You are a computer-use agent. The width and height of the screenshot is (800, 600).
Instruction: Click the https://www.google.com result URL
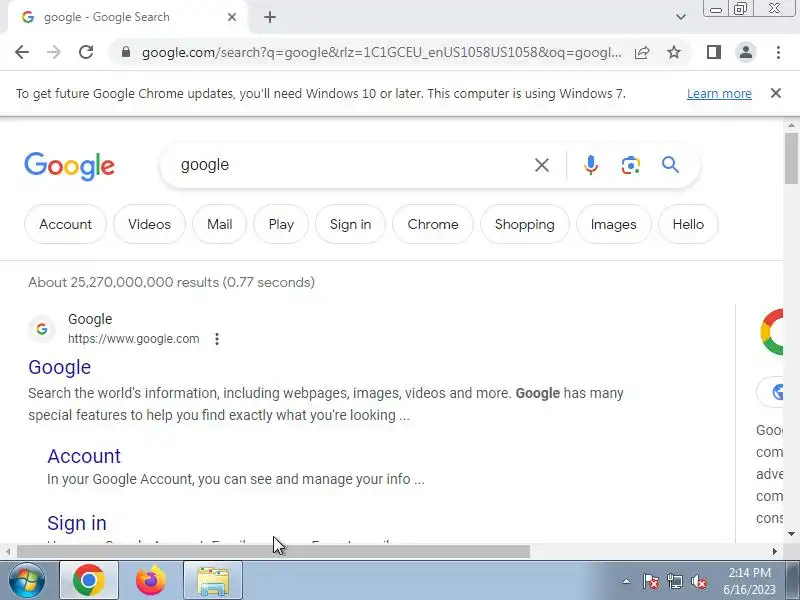[x=134, y=339]
